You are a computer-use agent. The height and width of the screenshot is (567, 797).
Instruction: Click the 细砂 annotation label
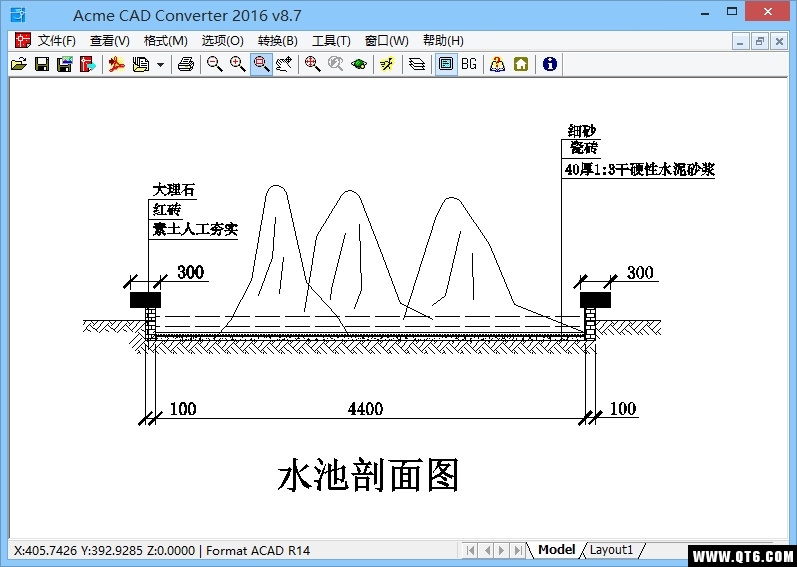tap(582, 131)
